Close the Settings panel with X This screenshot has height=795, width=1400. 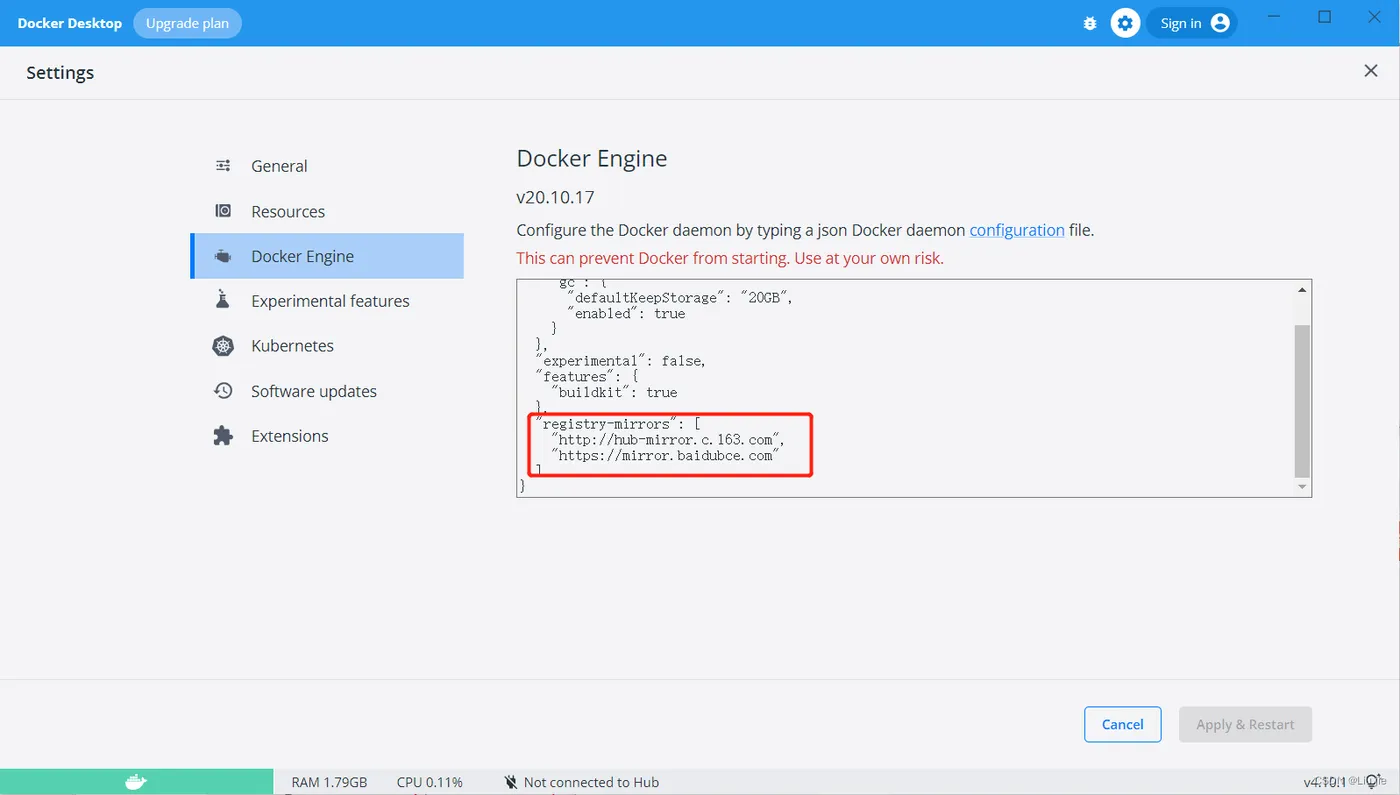pyautogui.click(x=1371, y=70)
